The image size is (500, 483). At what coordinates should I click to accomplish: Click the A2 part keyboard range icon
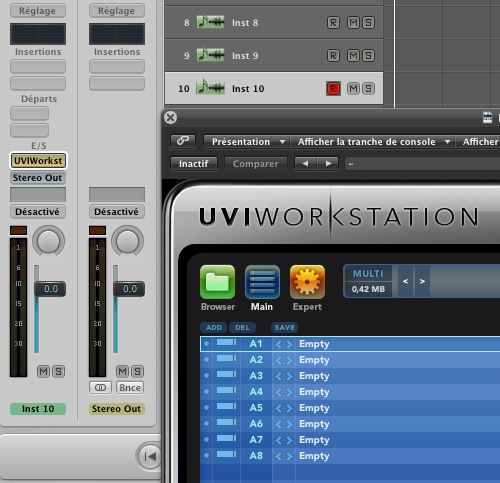click(226, 358)
